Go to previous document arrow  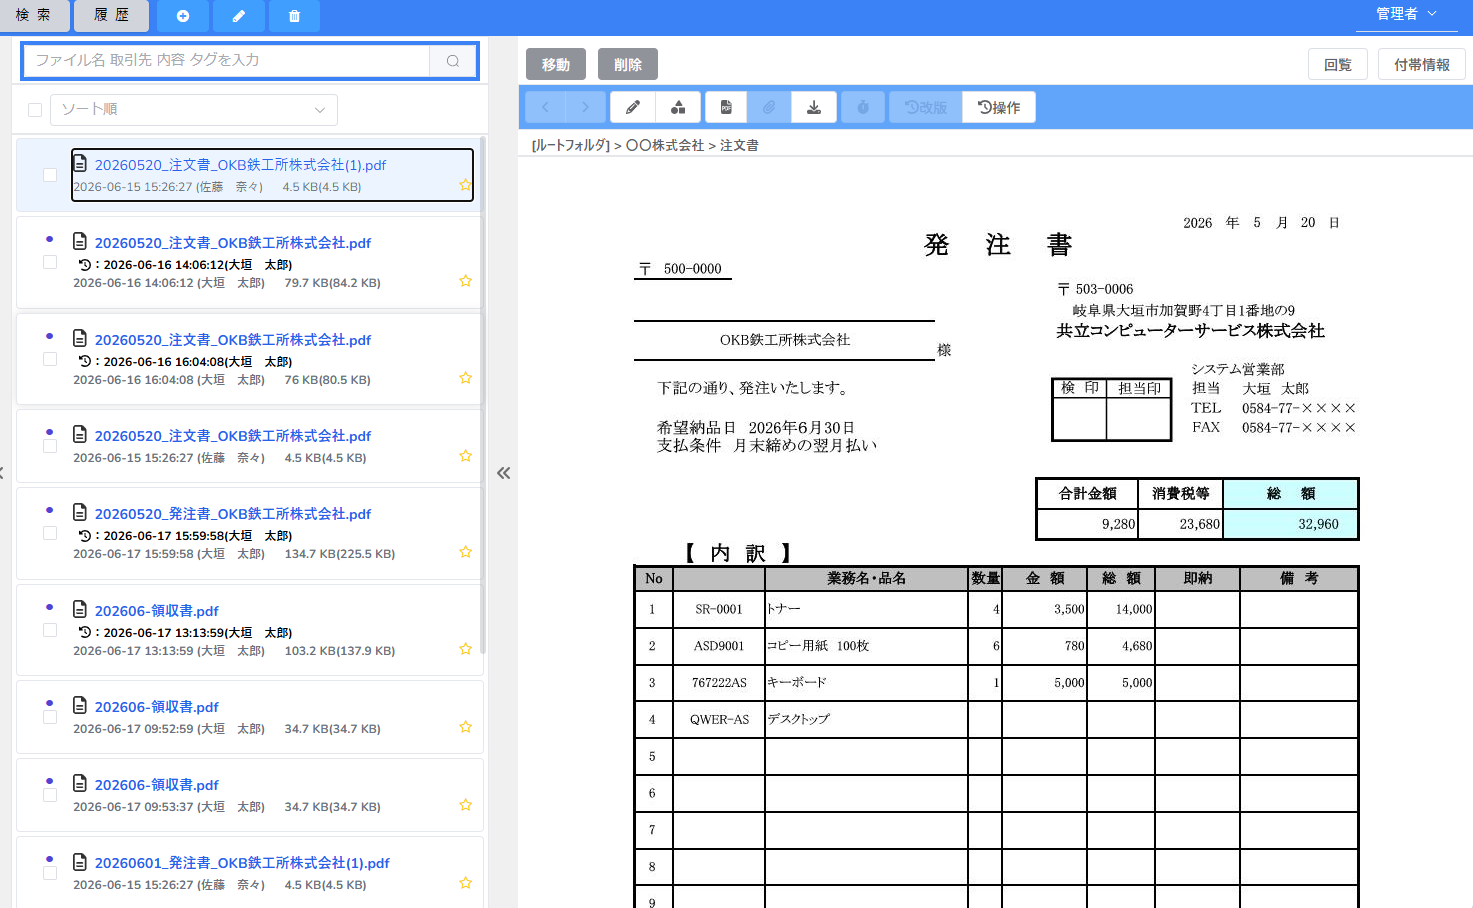click(545, 107)
